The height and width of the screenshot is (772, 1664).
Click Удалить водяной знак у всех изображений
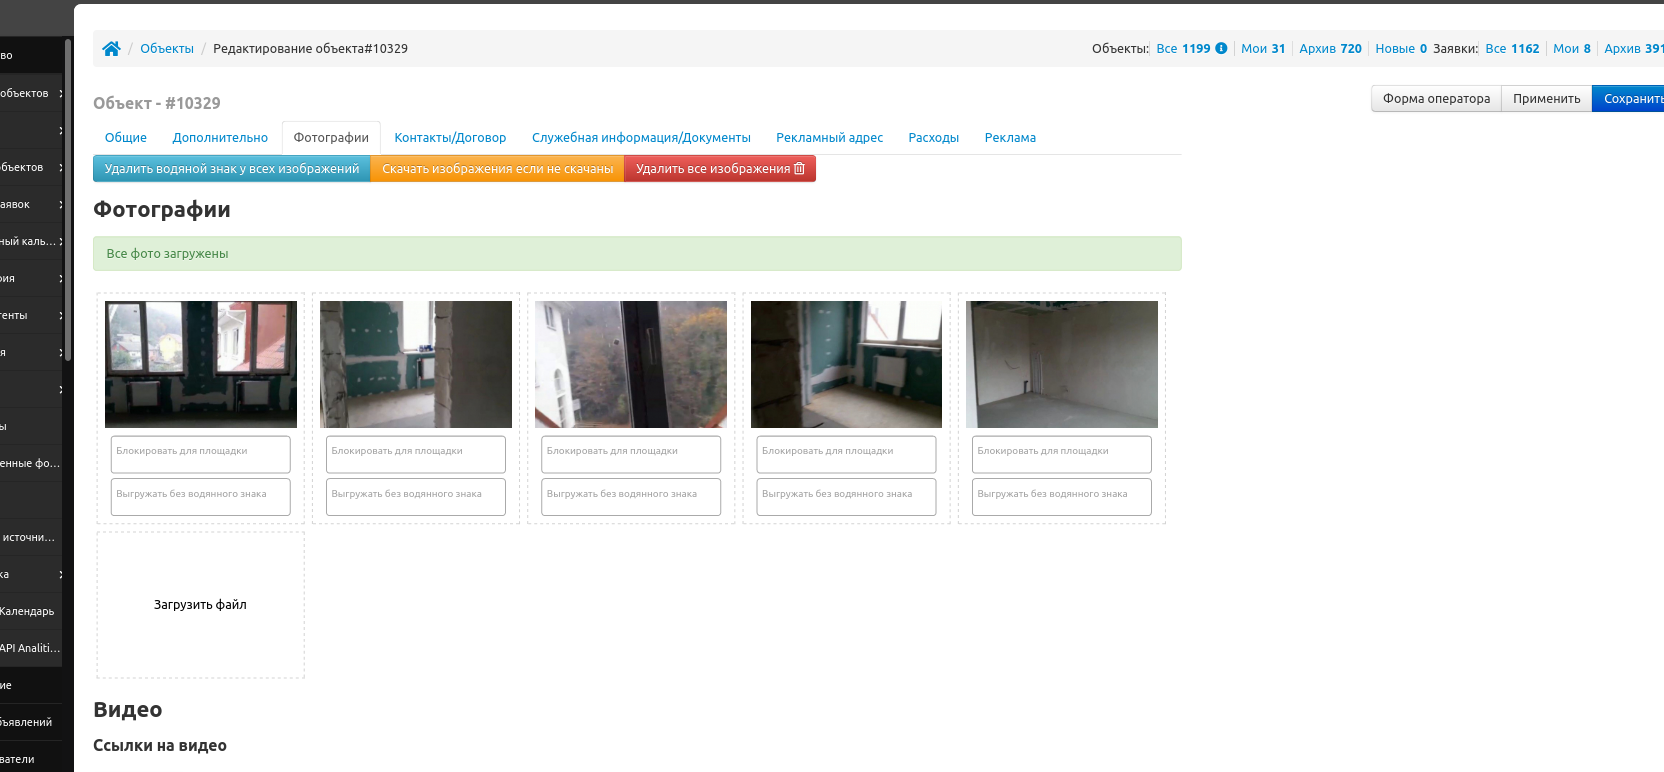pyautogui.click(x=232, y=169)
